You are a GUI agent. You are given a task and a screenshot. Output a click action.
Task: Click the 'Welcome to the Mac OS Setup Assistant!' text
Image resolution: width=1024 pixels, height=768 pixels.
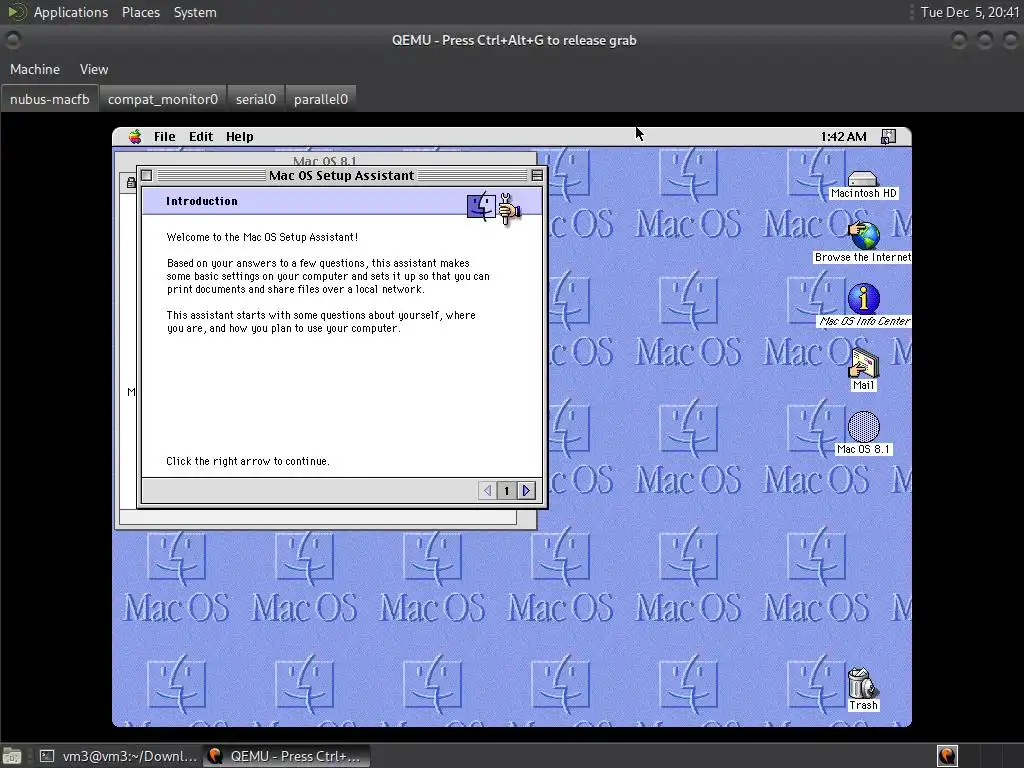(262, 237)
